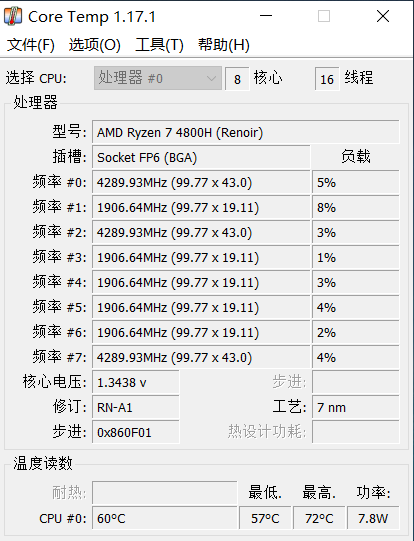
Task: Close the Core Temp window
Action: 383,16
